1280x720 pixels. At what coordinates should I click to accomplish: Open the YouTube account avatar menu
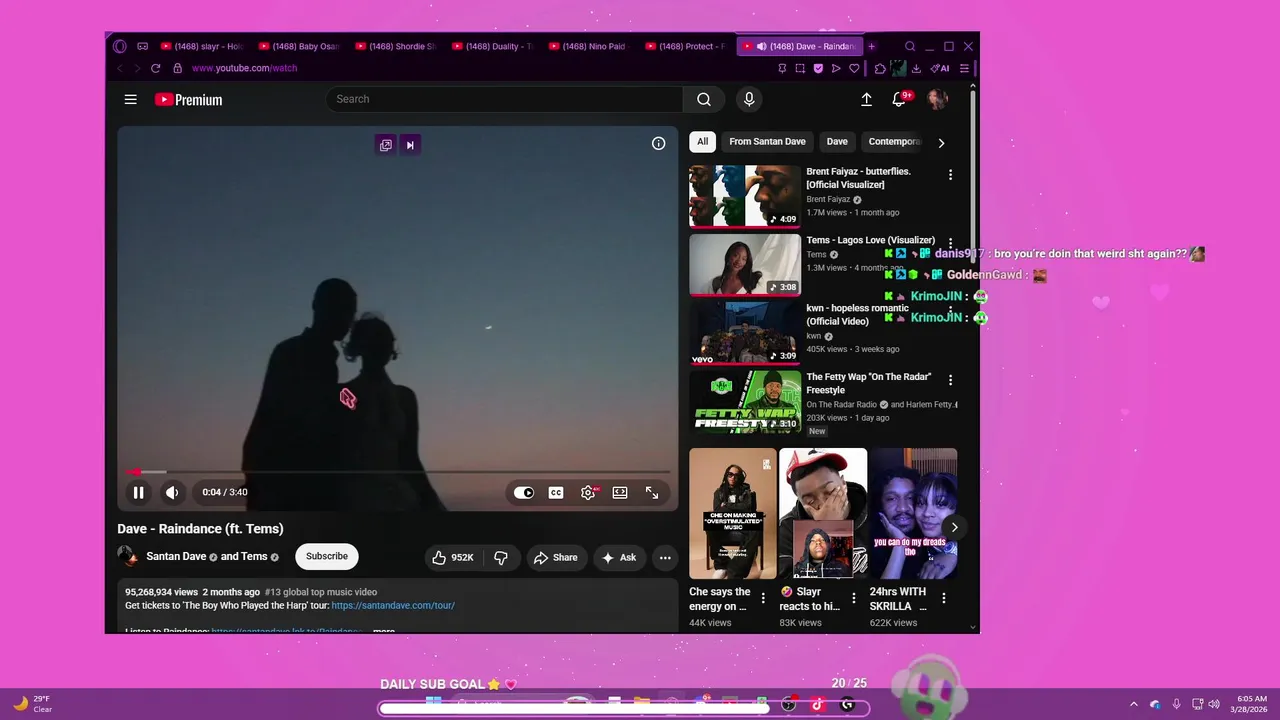(937, 99)
